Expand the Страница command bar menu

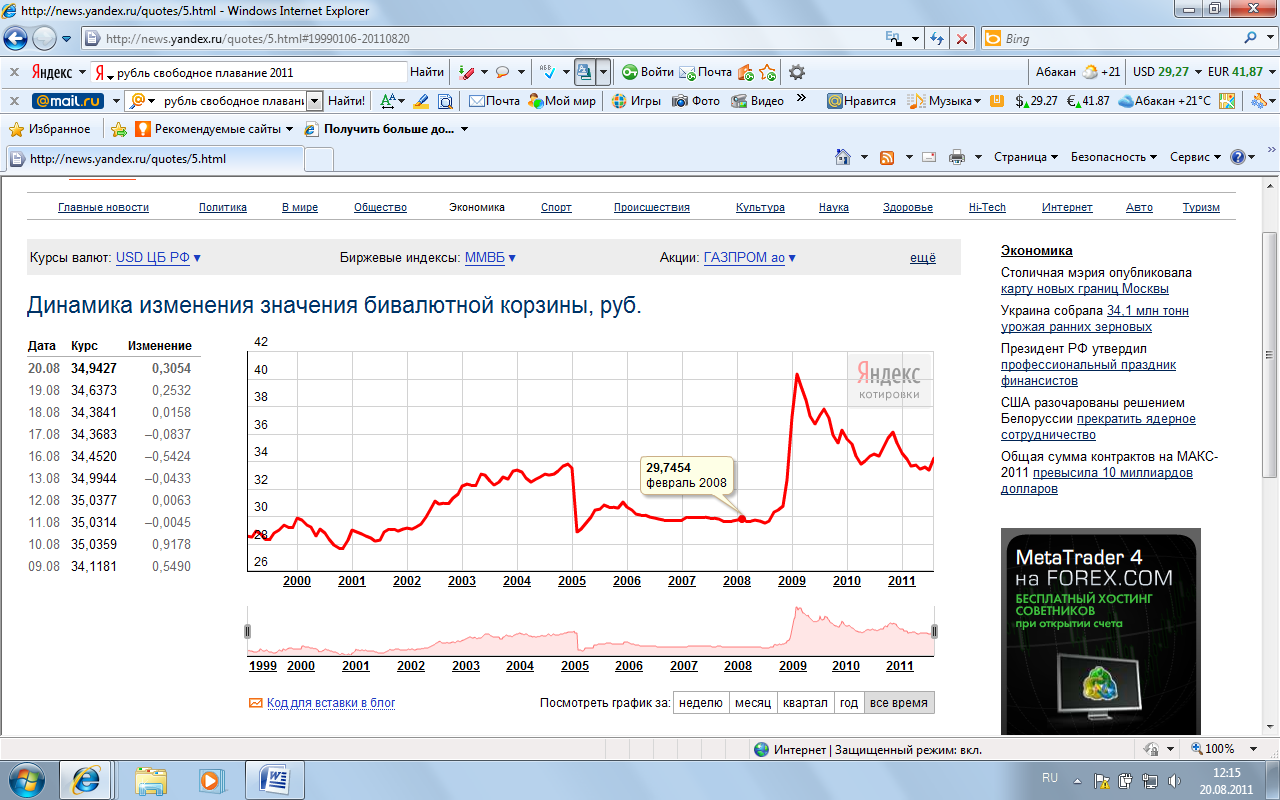click(x=1026, y=157)
